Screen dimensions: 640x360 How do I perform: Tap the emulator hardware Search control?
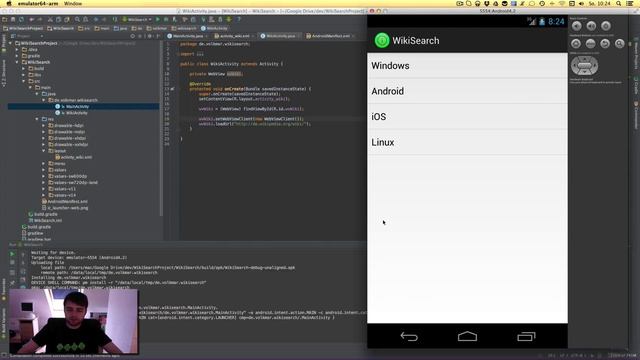tap(620, 43)
